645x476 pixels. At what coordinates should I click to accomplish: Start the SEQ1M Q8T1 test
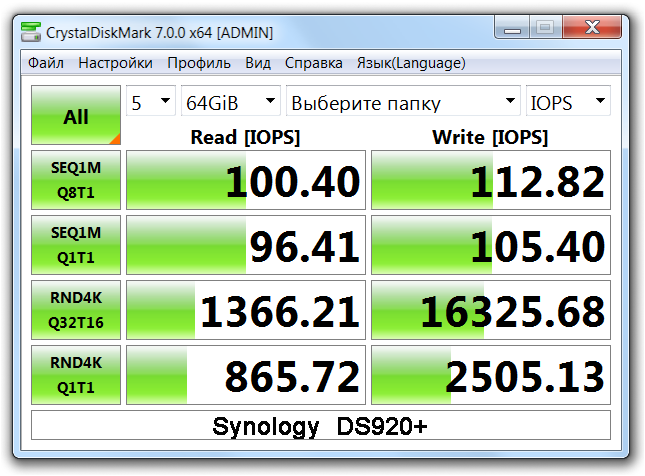click(76, 180)
